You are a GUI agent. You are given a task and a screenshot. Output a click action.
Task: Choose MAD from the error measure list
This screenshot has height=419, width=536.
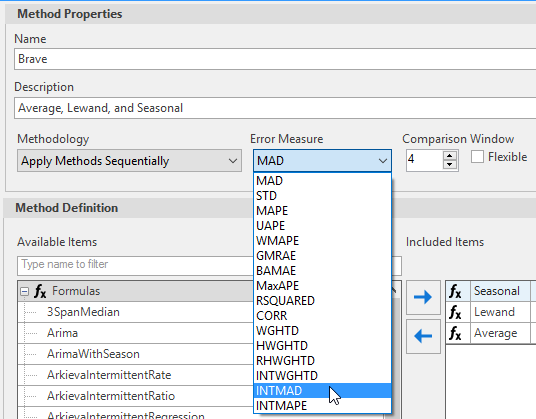click(x=322, y=181)
